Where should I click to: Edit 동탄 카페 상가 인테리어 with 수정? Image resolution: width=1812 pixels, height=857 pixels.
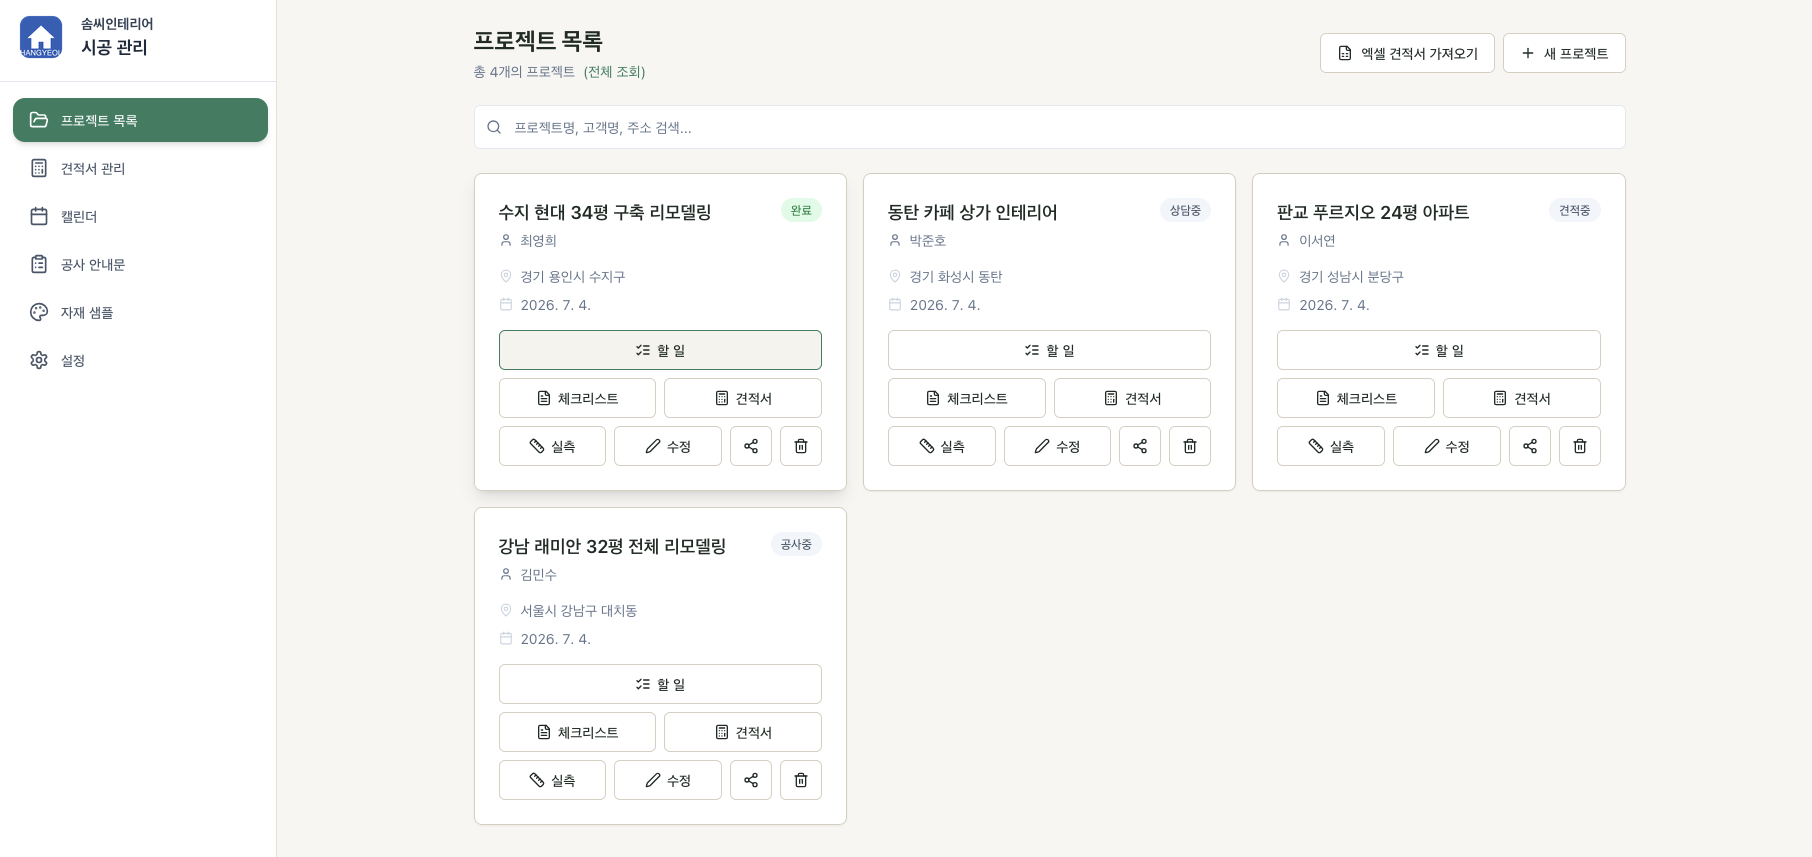pos(1057,446)
